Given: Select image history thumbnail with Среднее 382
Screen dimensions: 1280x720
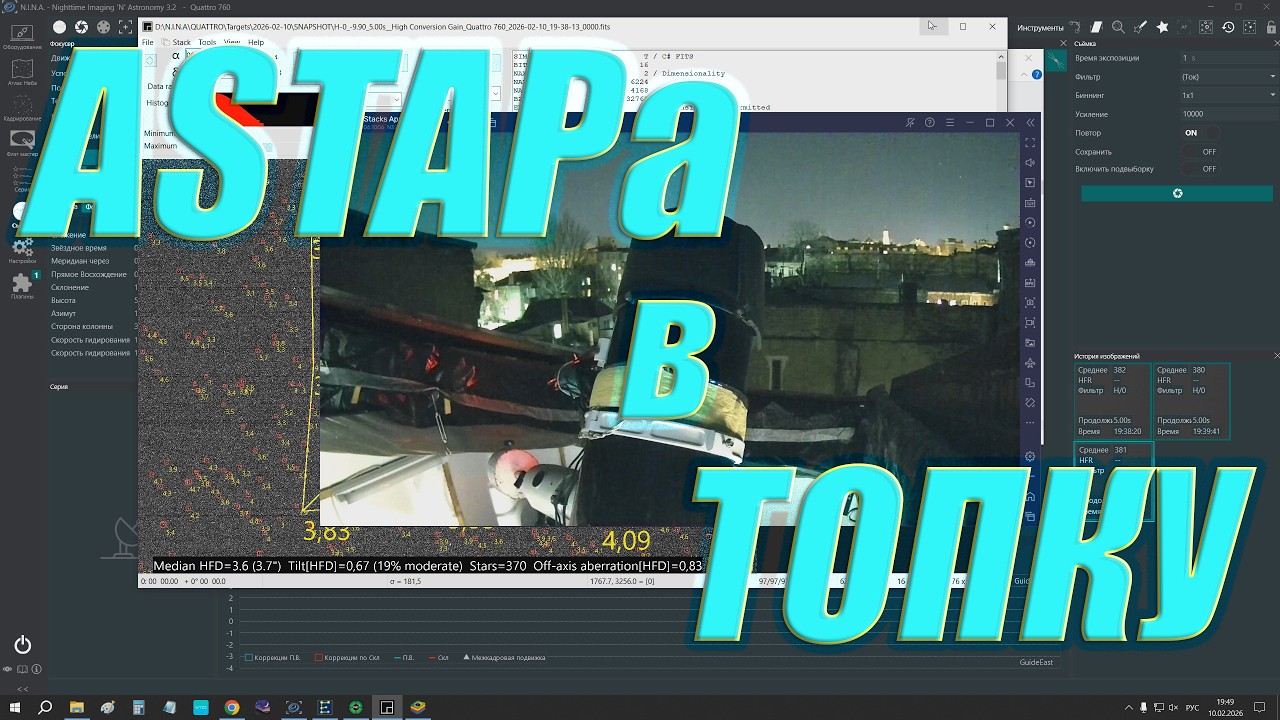Looking at the screenshot, I should (1113, 401).
